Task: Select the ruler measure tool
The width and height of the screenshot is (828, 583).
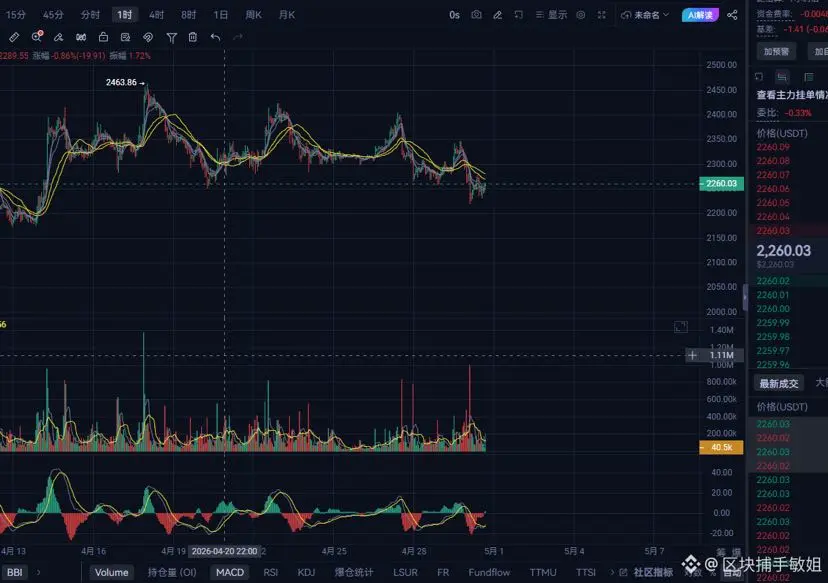Action: pyautogui.click(x=14, y=37)
